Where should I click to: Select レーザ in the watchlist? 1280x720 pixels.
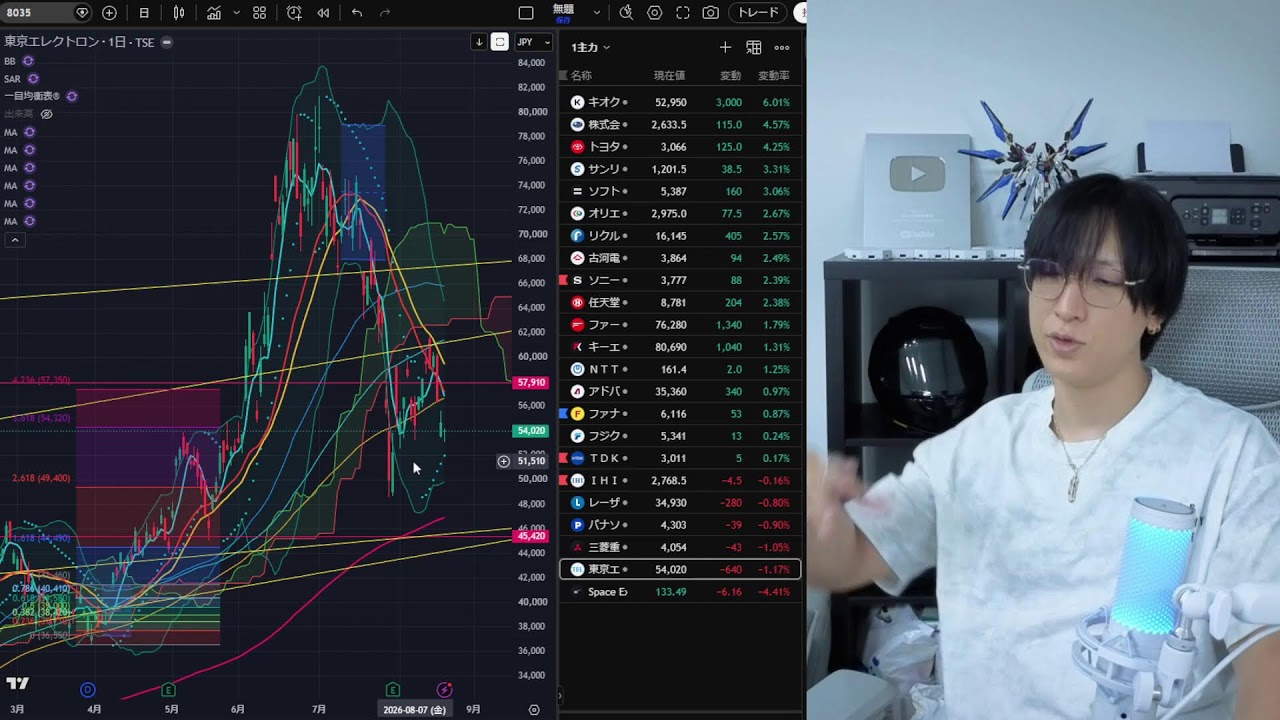point(680,503)
